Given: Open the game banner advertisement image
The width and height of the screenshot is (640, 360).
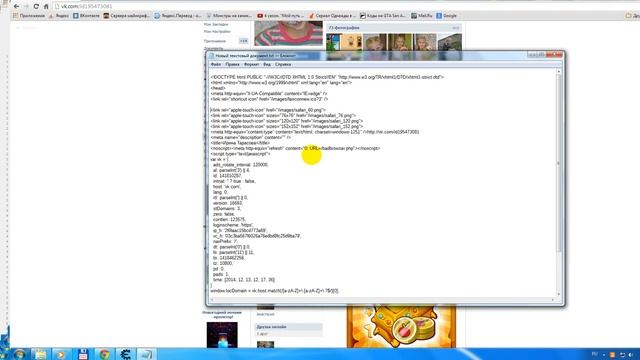Looking at the screenshot, I should [401, 327].
